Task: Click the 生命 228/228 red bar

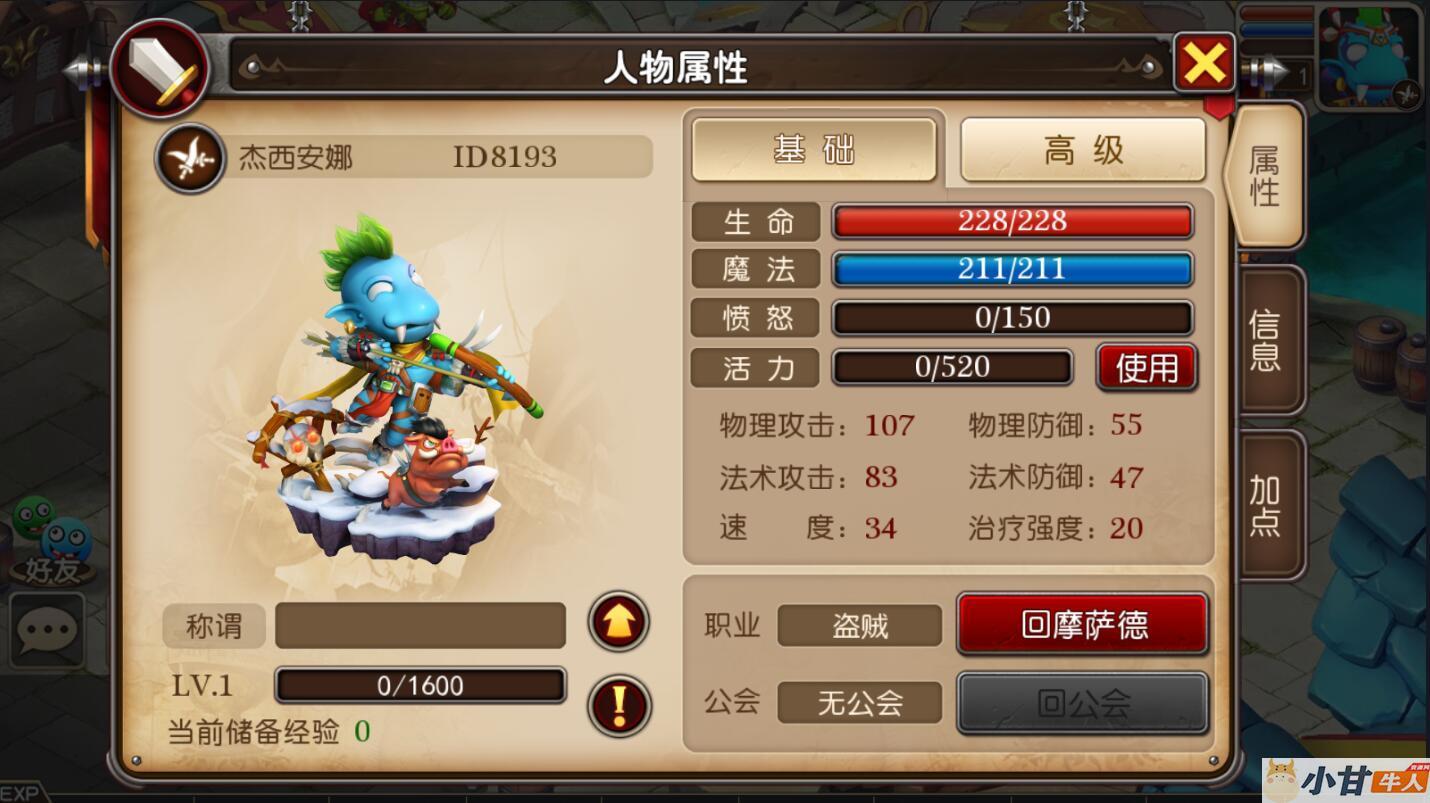Action: tap(1013, 221)
